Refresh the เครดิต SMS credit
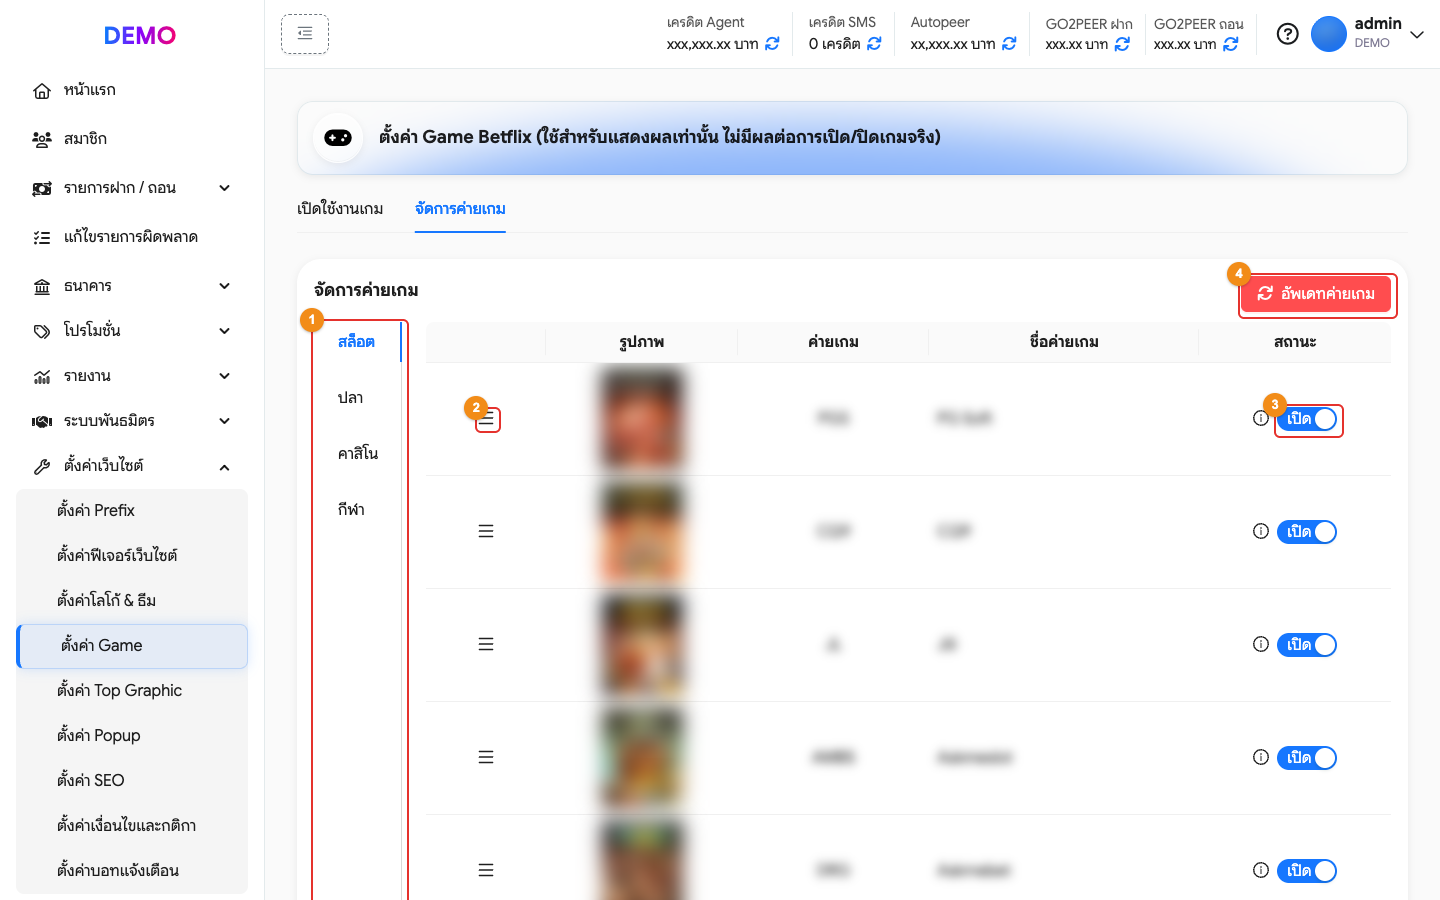 point(874,44)
